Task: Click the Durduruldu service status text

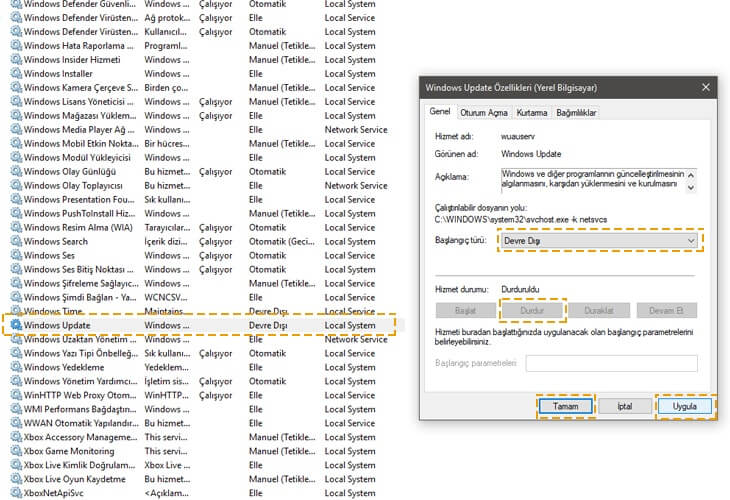Action: (520, 289)
